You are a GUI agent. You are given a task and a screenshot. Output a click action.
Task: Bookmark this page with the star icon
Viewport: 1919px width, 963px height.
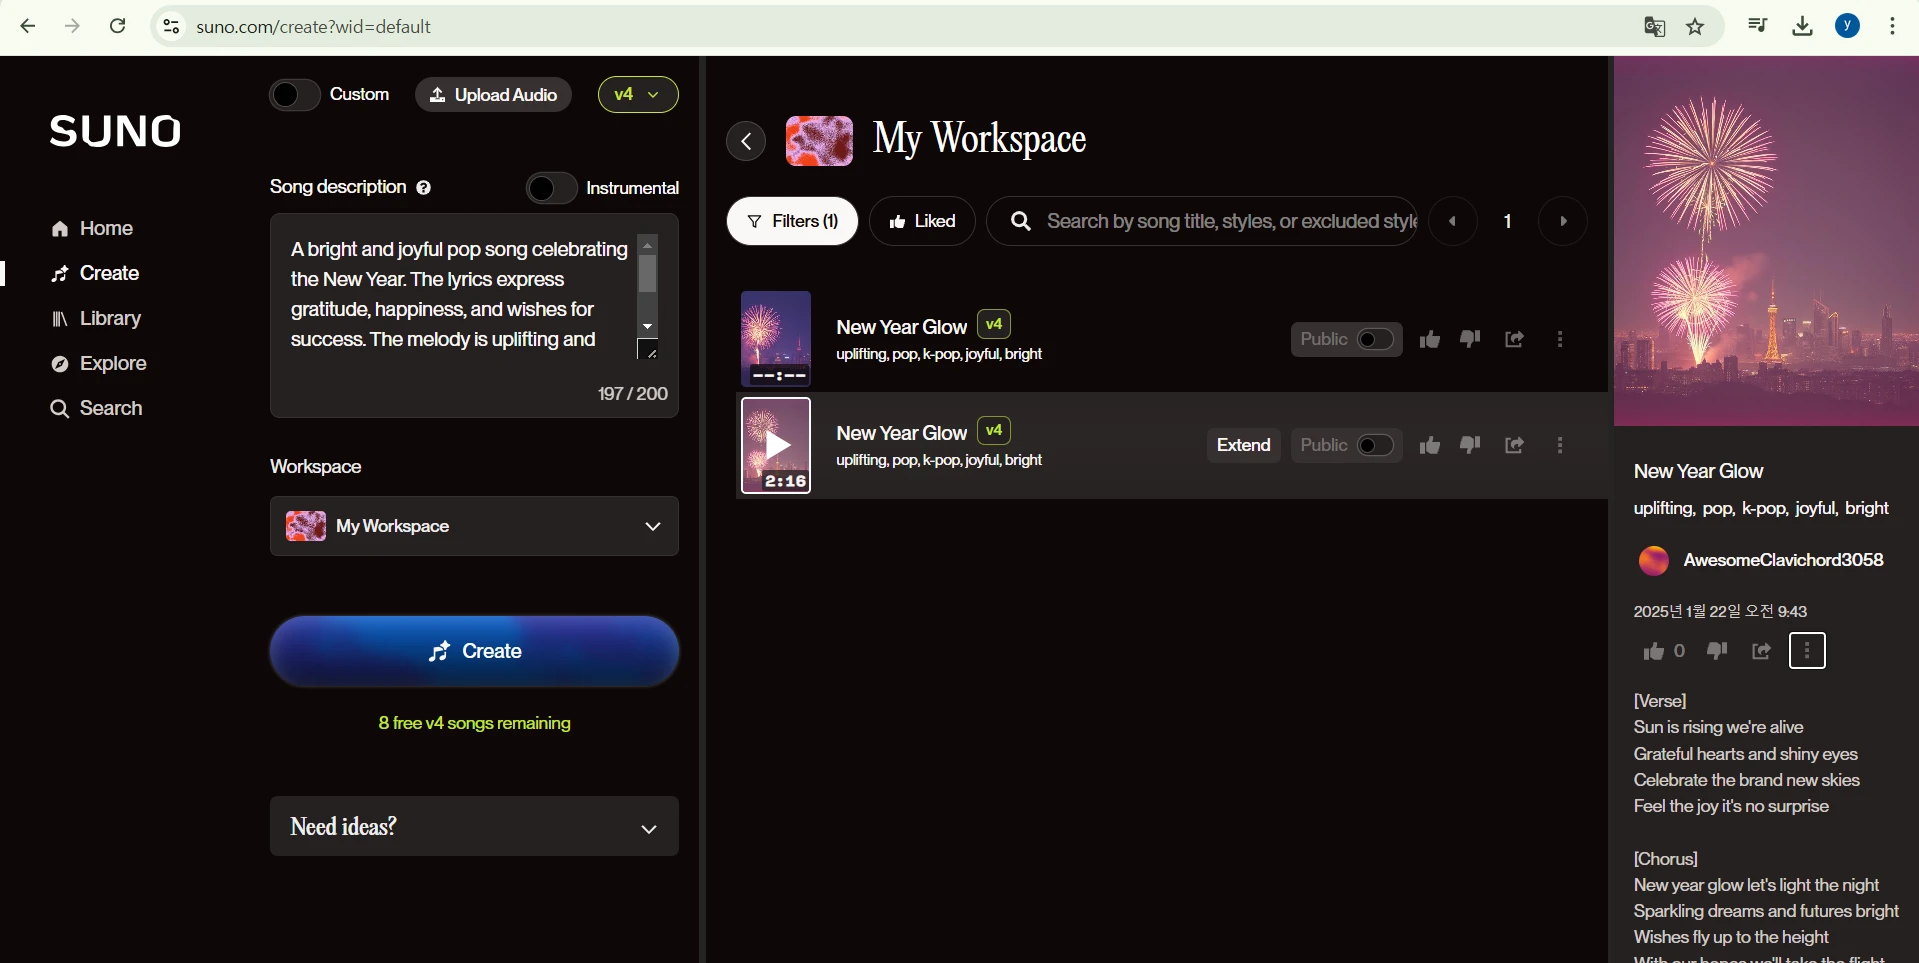[1695, 27]
